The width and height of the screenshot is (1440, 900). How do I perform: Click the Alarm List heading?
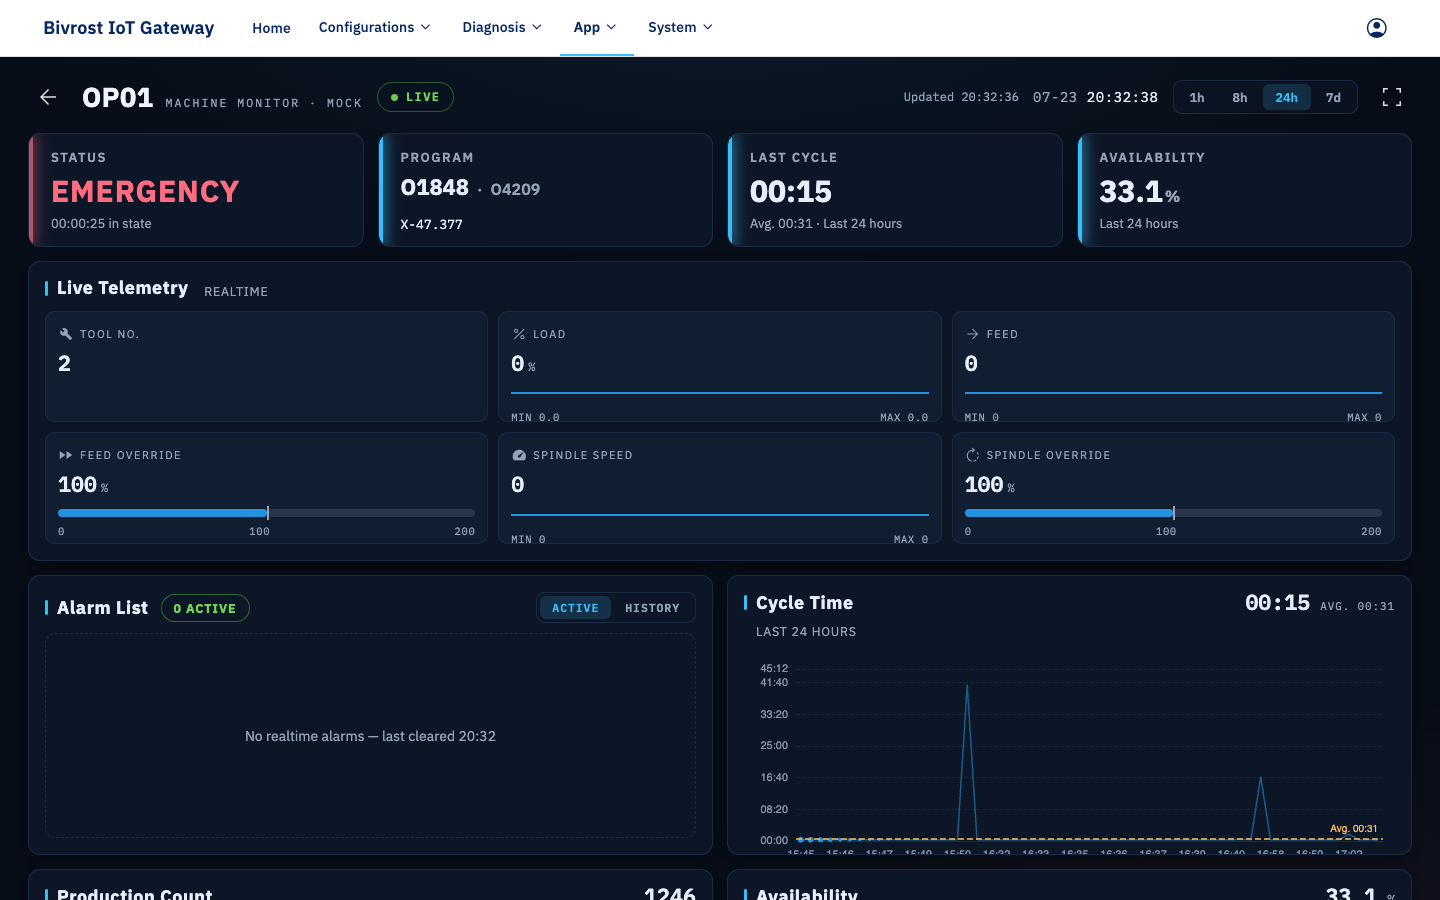tap(102, 608)
